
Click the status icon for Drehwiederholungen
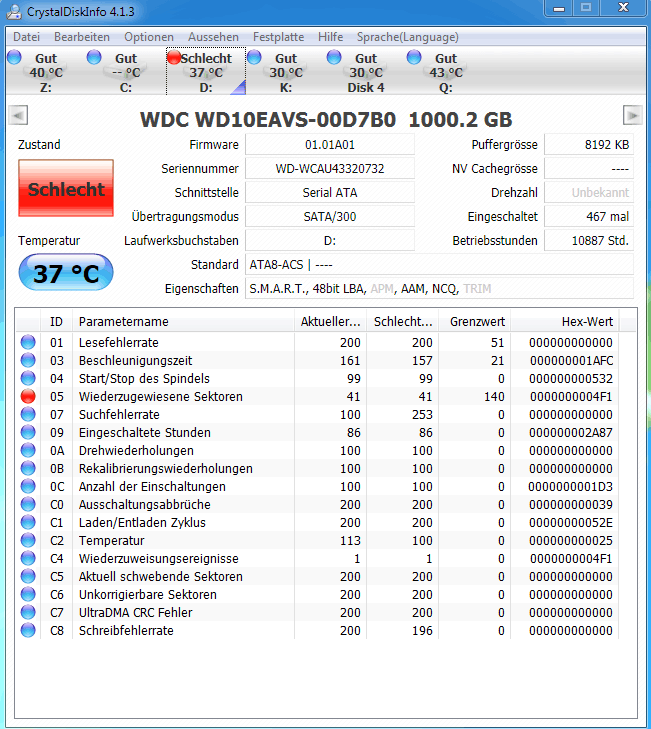[x=28, y=451]
